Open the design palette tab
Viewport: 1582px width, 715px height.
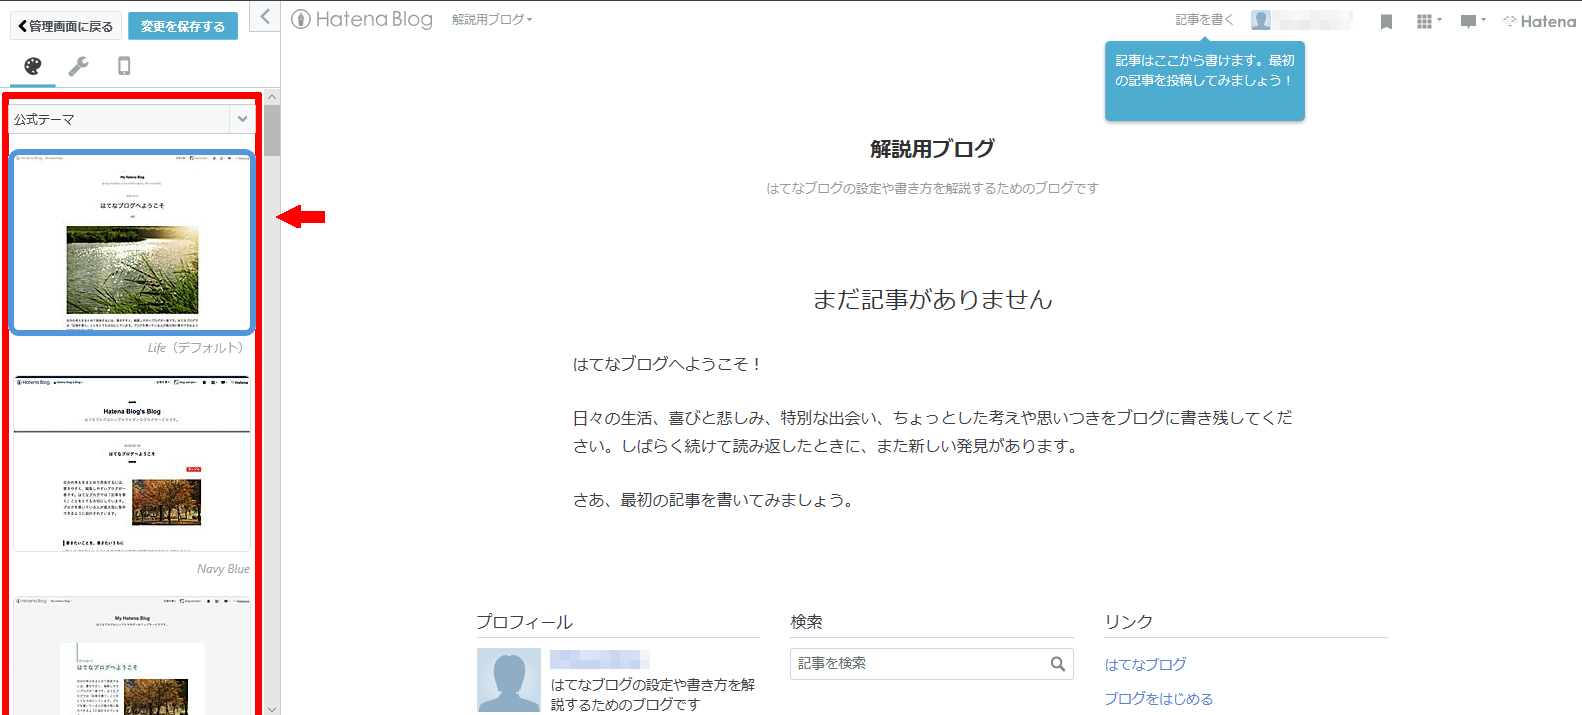[x=33, y=66]
